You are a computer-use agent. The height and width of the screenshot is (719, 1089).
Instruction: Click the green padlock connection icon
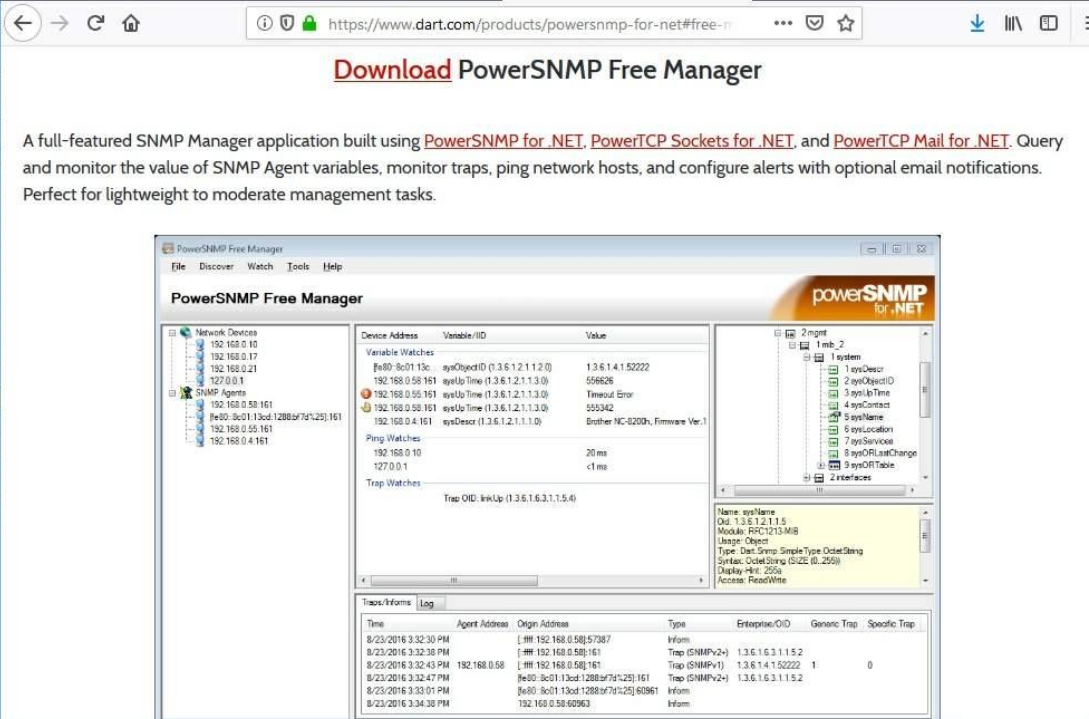tap(310, 23)
